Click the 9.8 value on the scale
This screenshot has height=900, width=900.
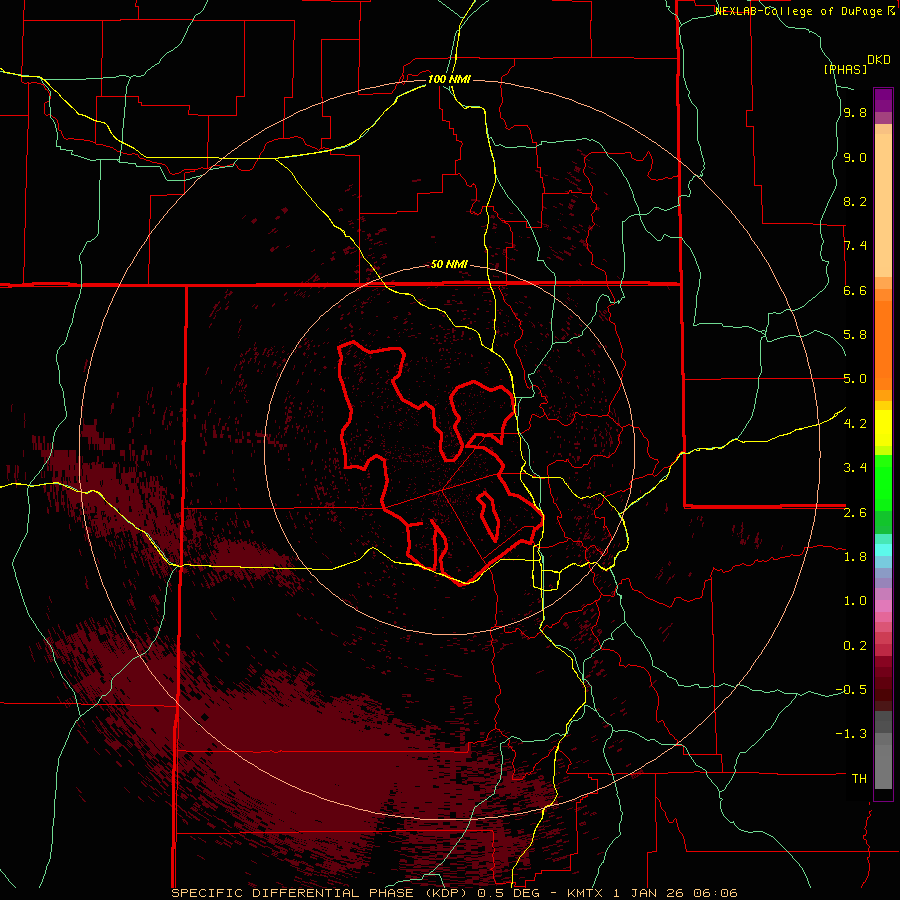(x=855, y=113)
